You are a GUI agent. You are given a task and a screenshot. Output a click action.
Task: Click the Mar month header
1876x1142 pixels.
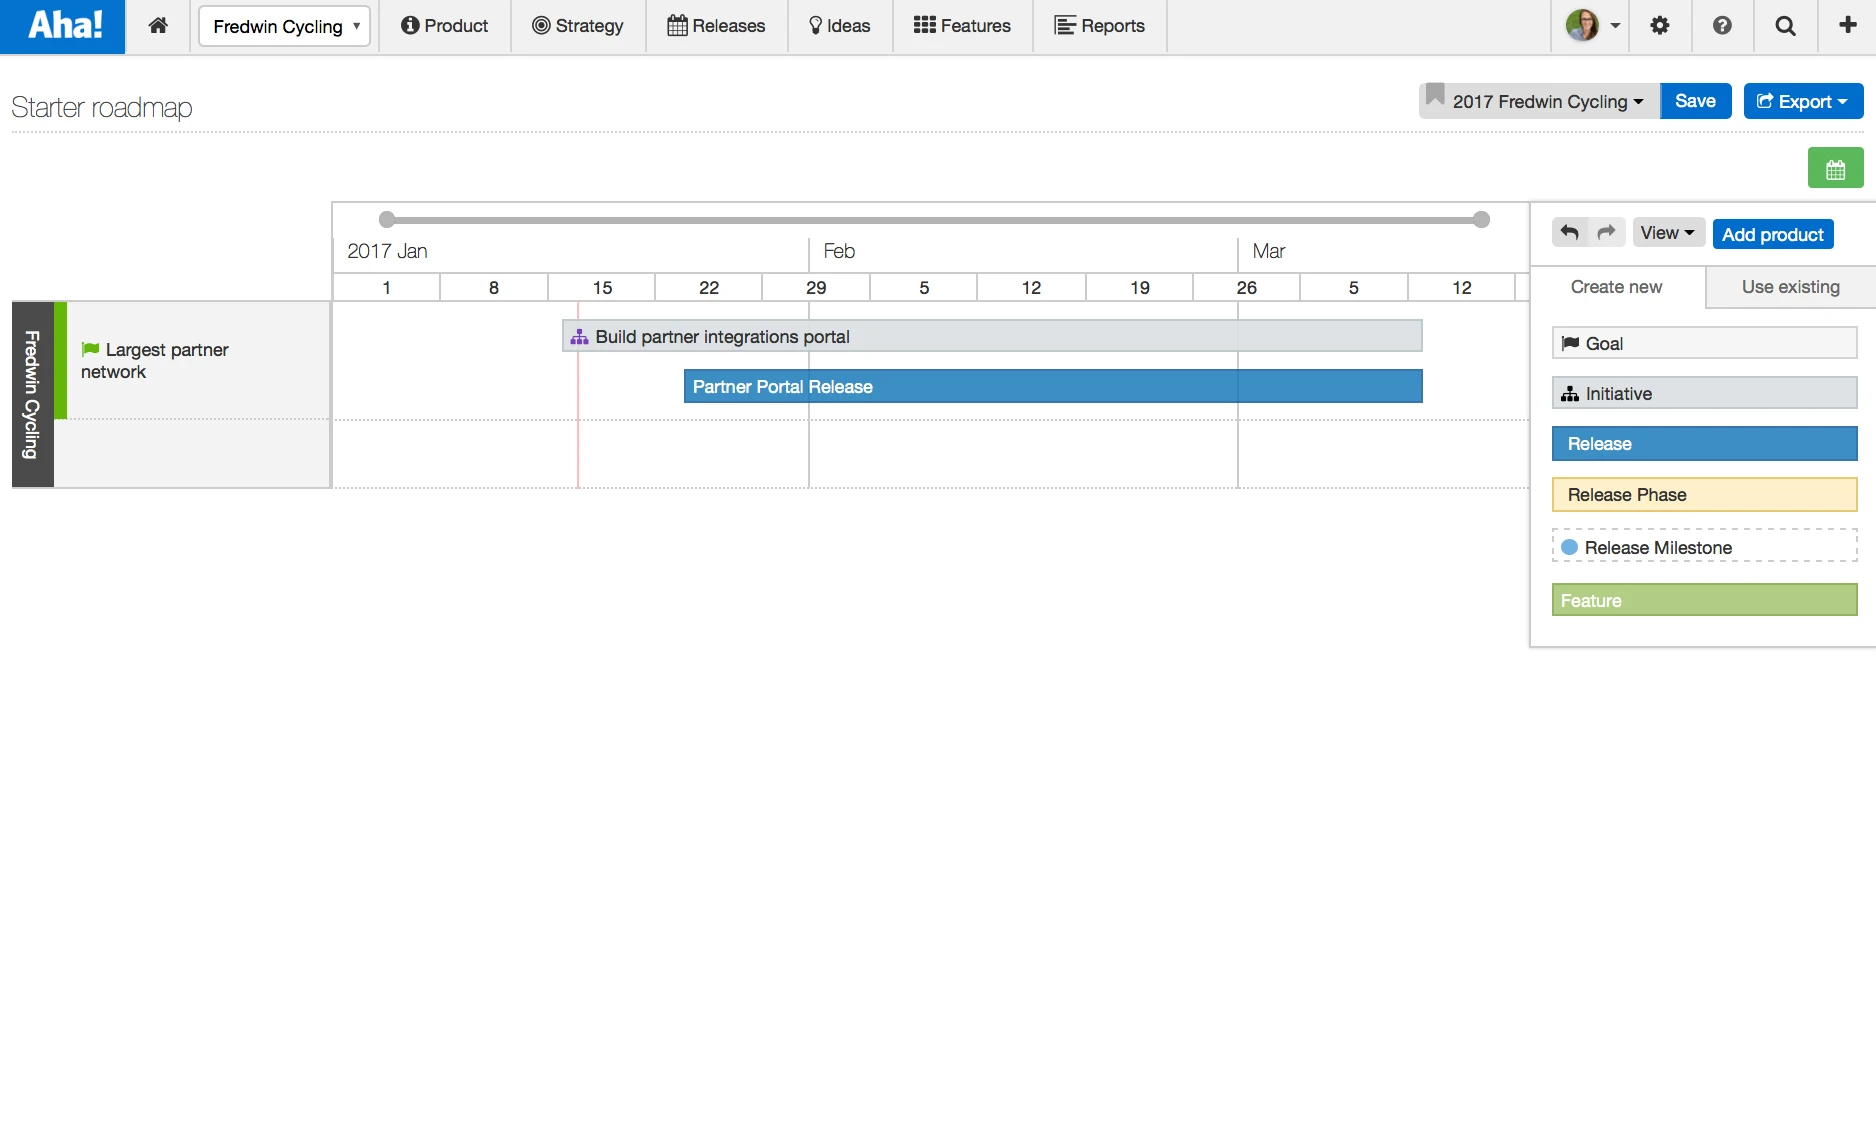pyautogui.click(x=1268, y=251)
